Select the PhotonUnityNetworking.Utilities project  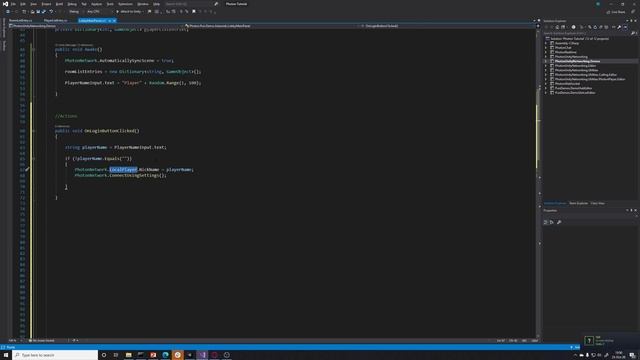[x=576, y=70]
